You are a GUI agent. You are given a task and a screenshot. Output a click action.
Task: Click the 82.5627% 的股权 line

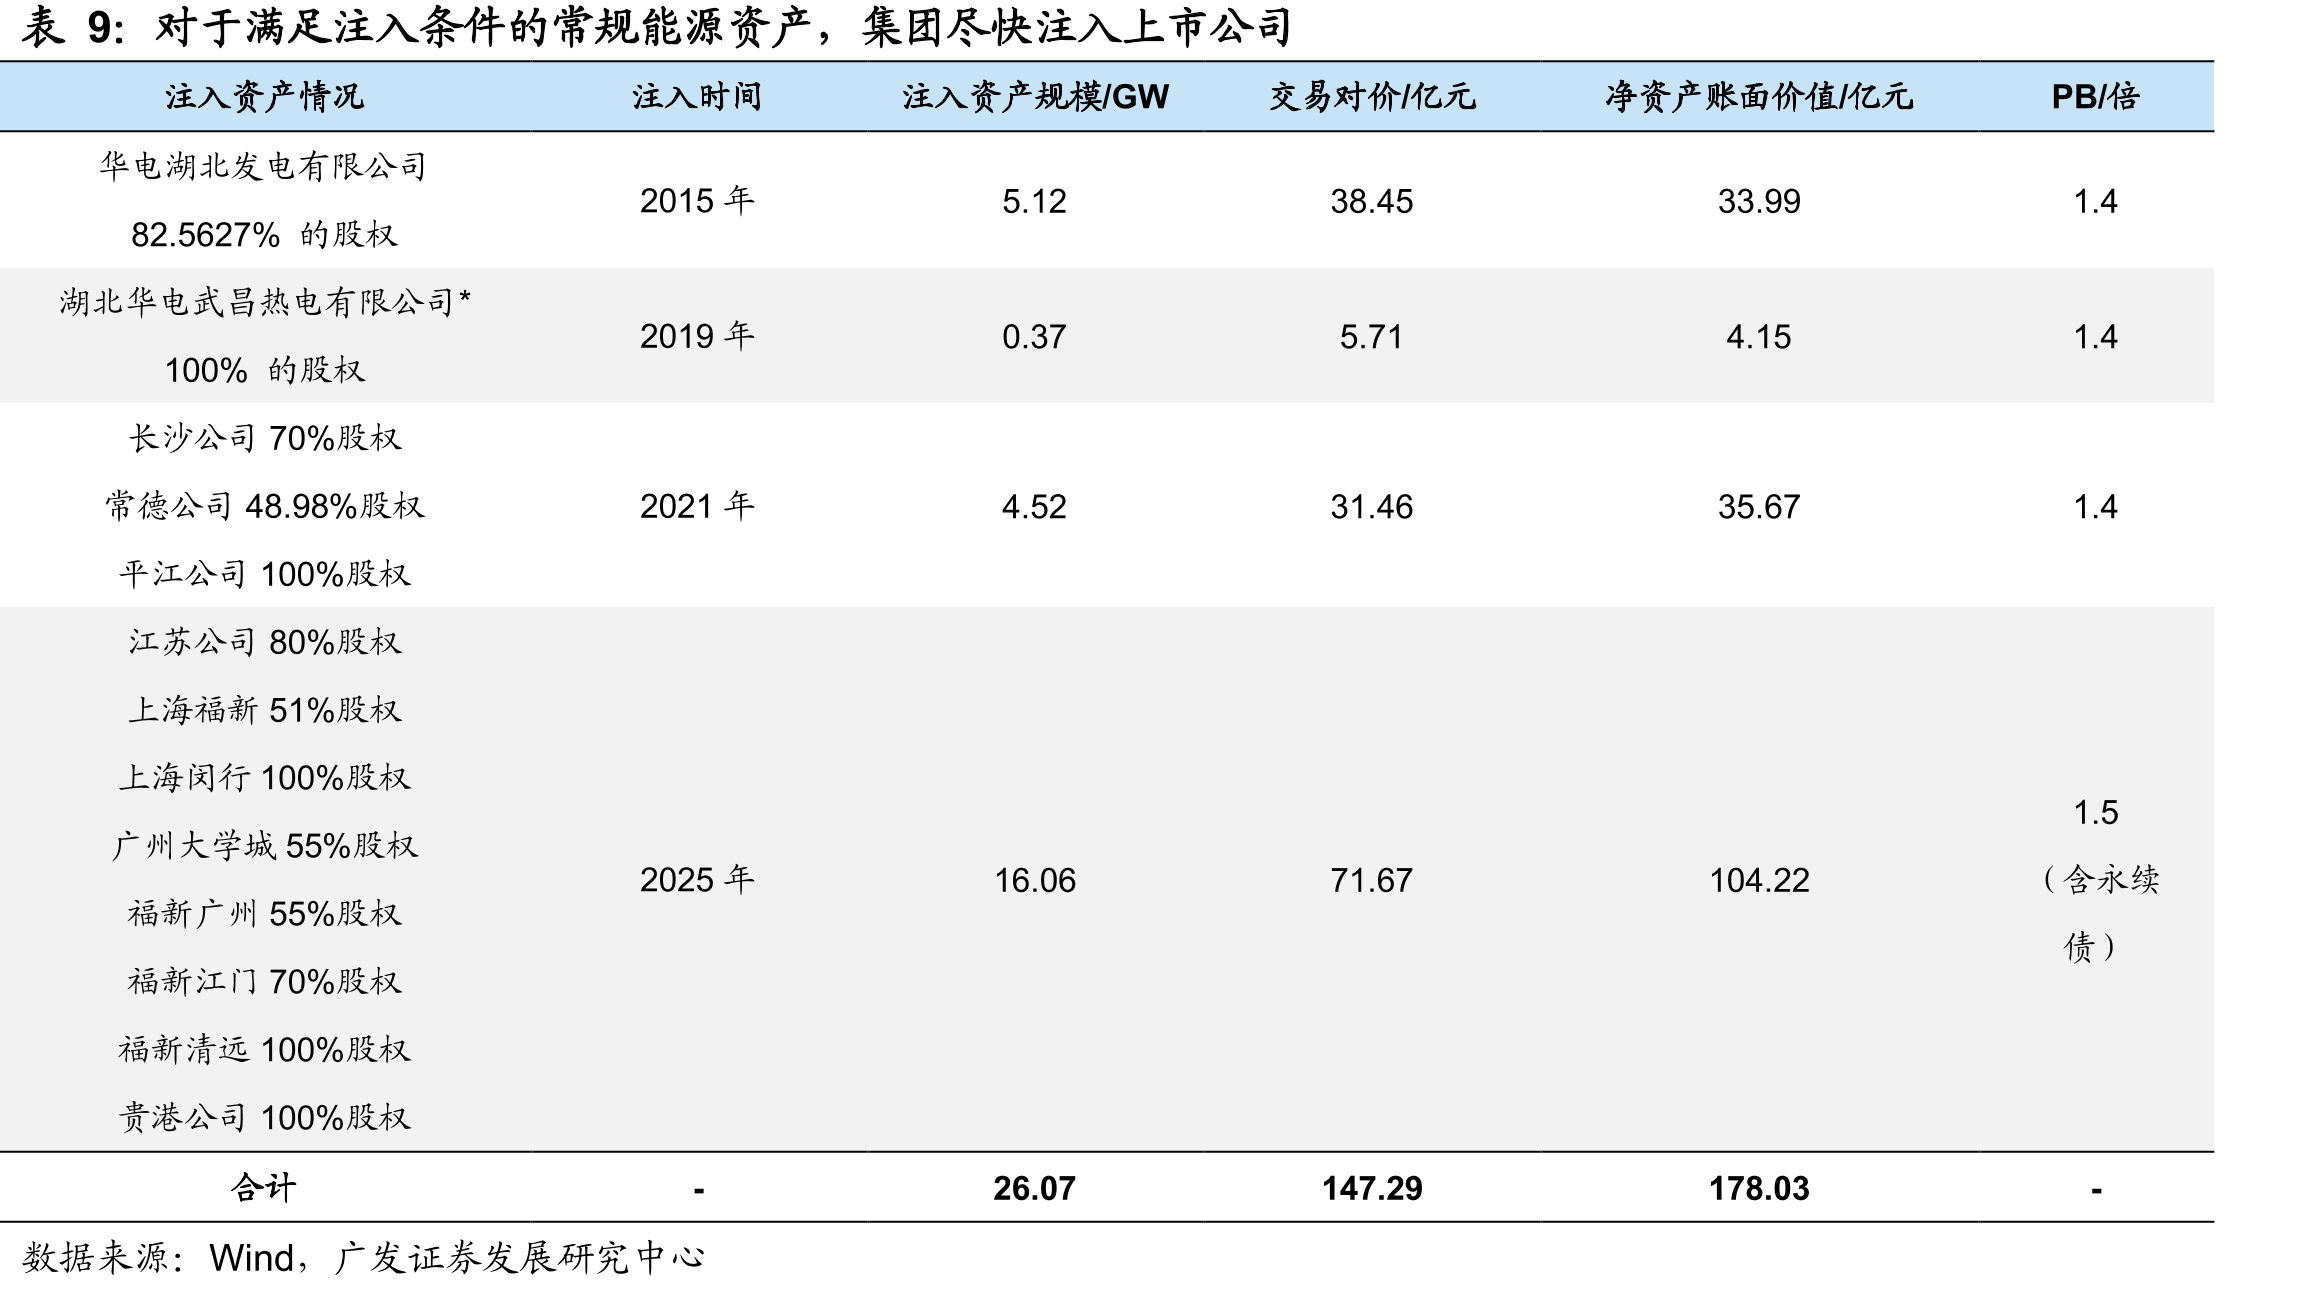click(264, 234)
